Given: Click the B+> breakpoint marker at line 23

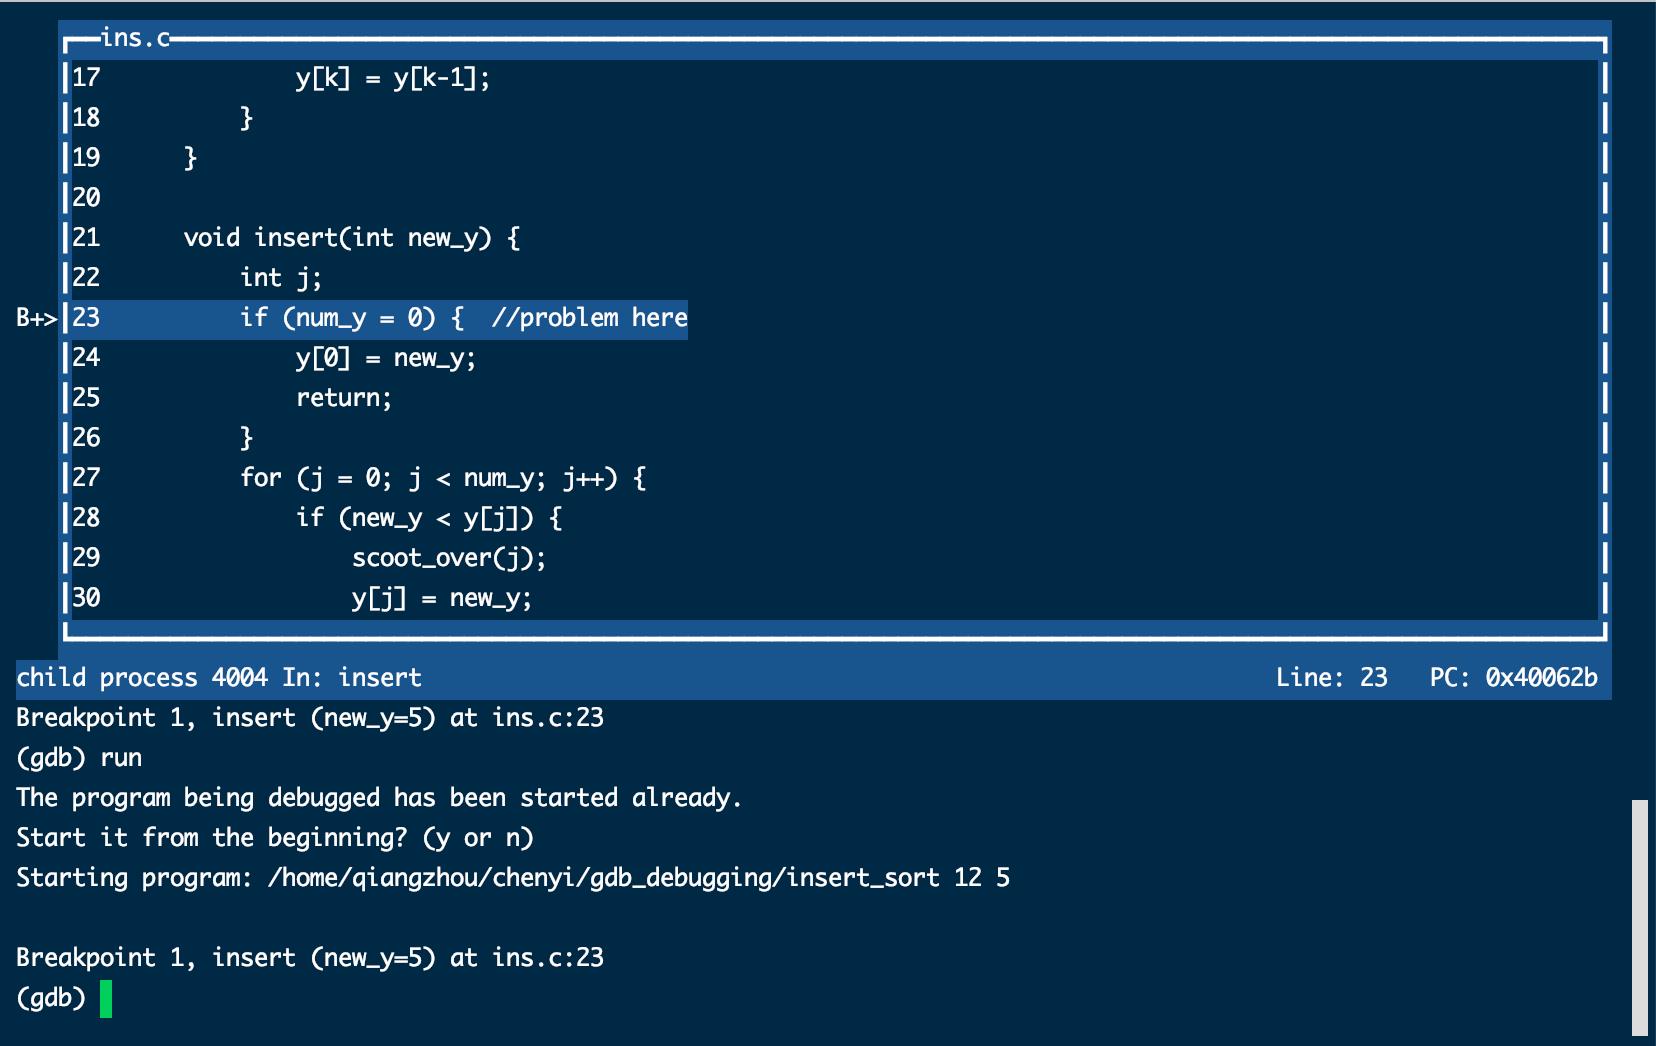Looking at the screenshot, I should pos(36,319).
